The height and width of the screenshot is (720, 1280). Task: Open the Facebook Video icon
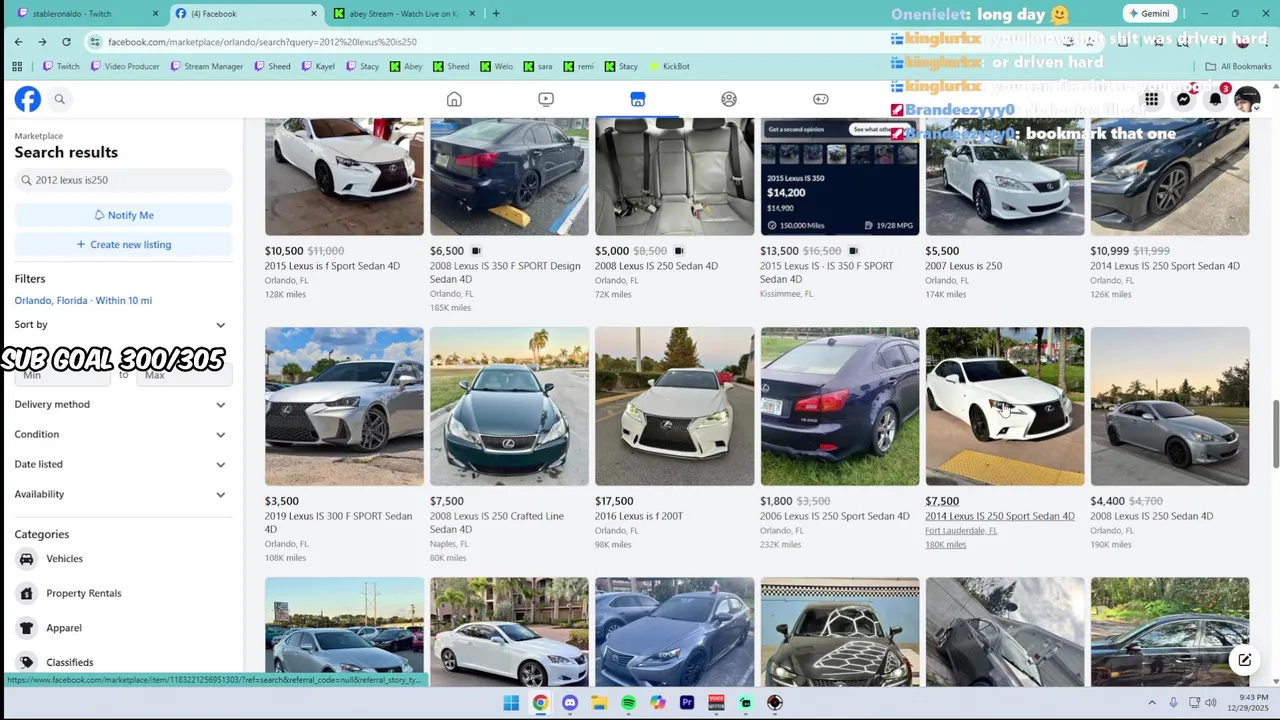(546, 99)
